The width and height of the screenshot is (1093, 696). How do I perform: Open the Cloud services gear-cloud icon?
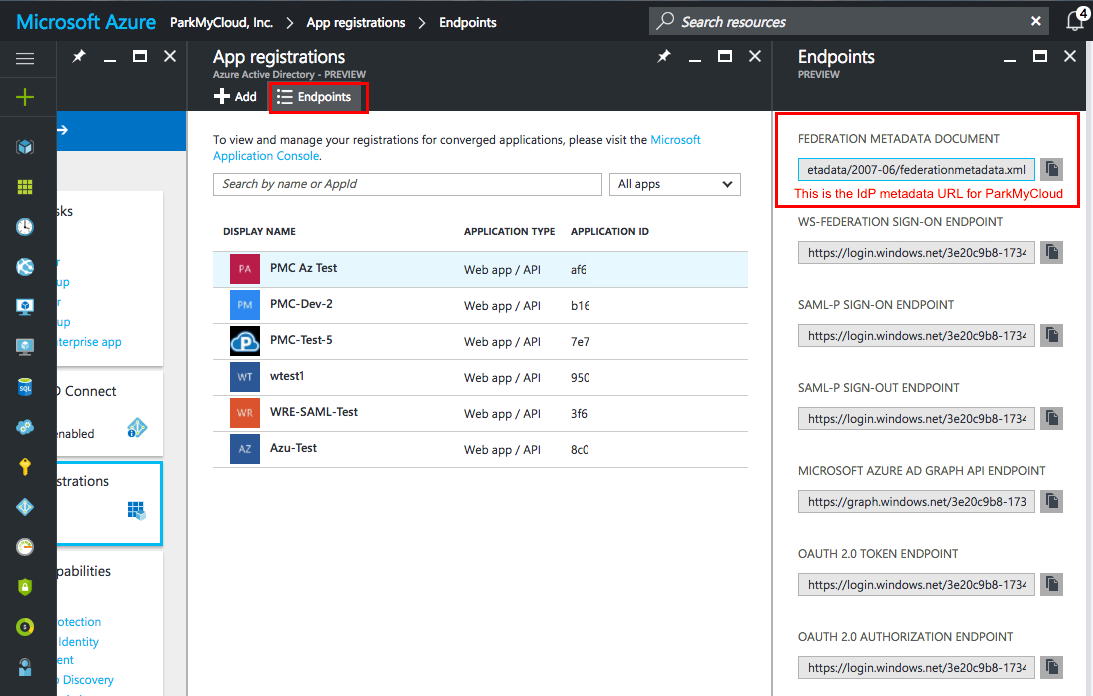(x=25, y=427)
